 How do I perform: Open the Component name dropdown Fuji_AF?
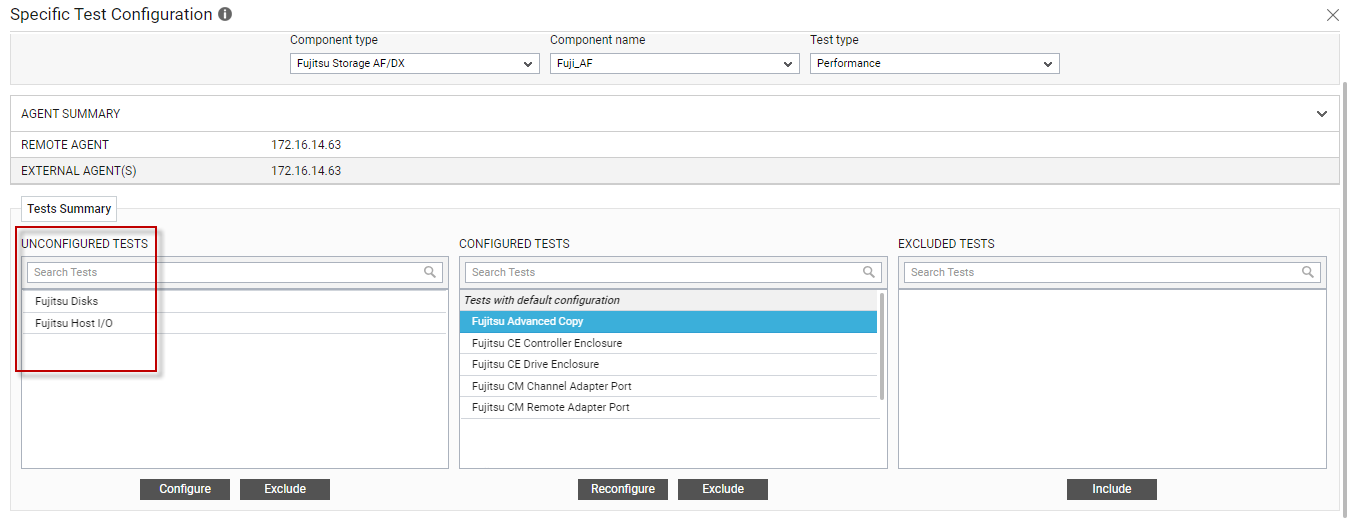pos(675,63)
